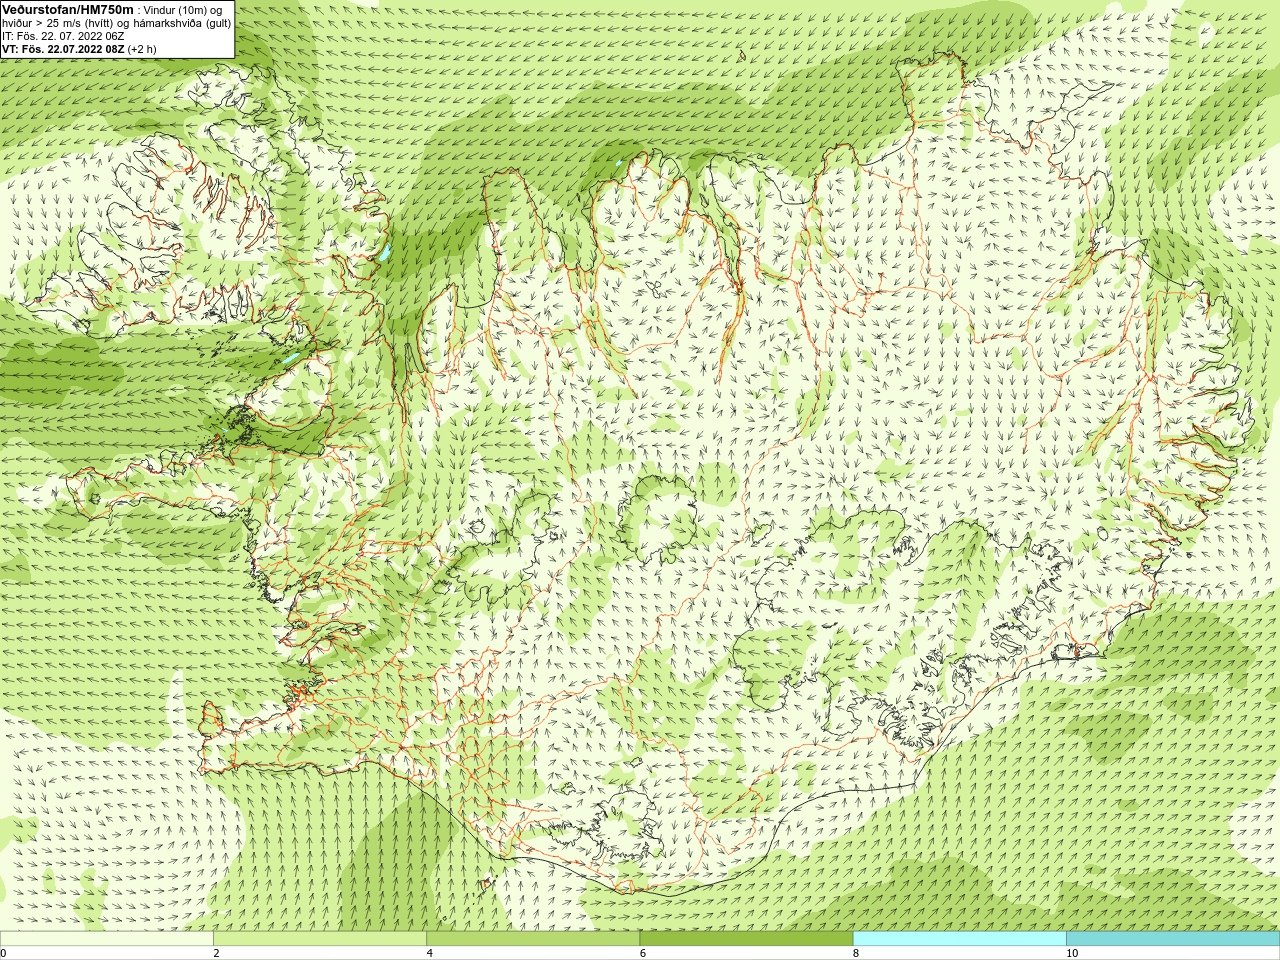Click the 'VT: Fös. 22.07.2022 08Z' line

point(63,48)
